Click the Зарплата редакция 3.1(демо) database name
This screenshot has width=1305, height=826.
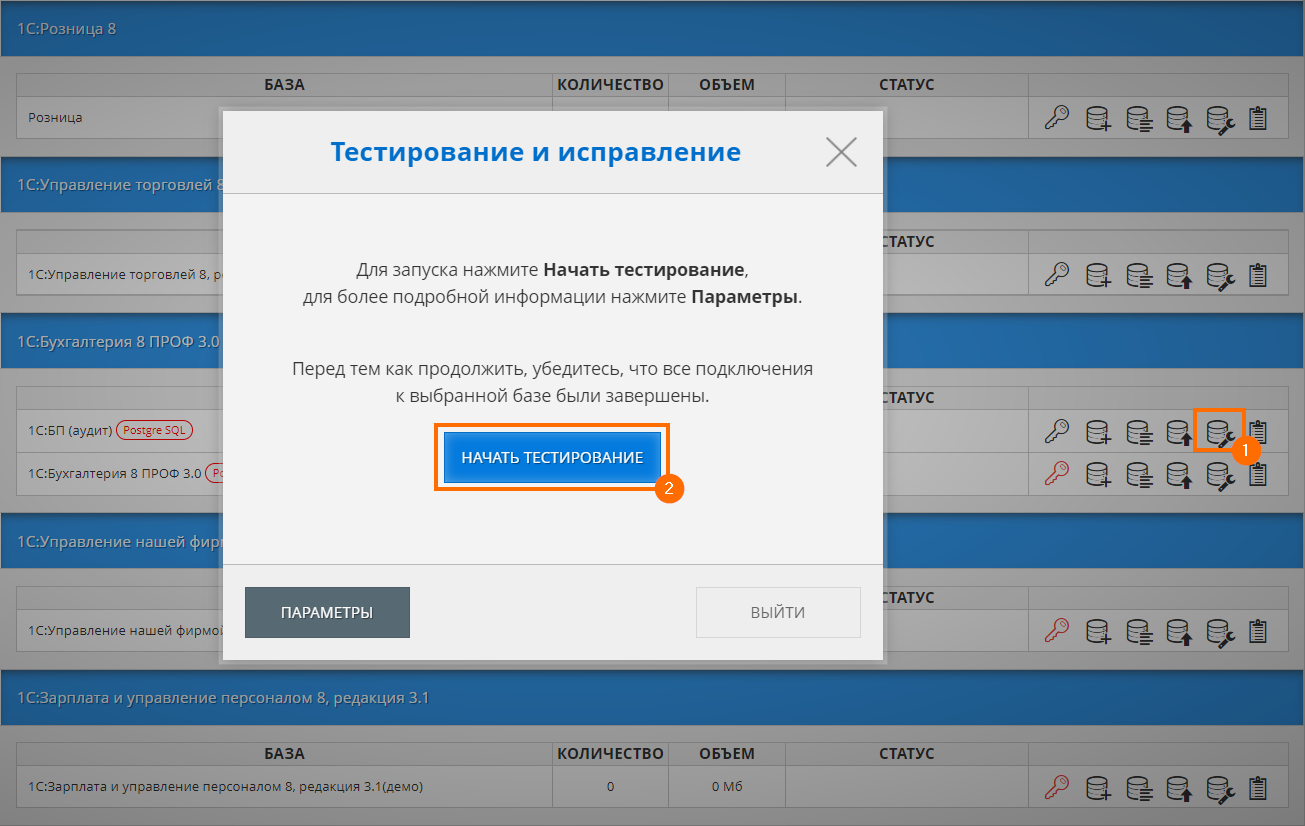(225, 786)
